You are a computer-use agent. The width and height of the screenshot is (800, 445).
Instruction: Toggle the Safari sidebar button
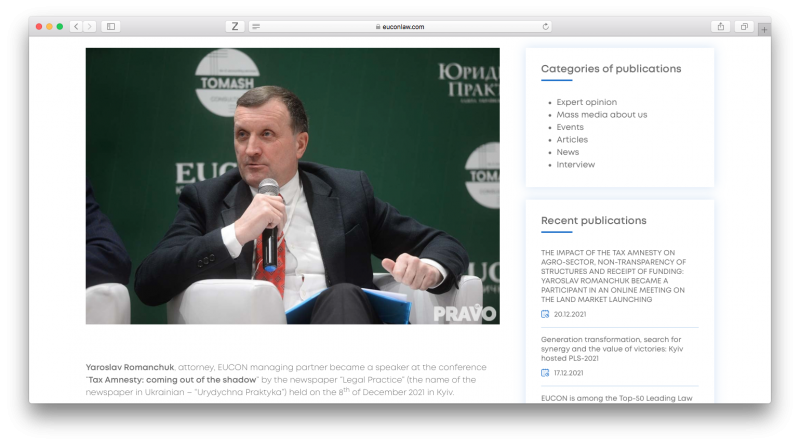tap(111, 27)
